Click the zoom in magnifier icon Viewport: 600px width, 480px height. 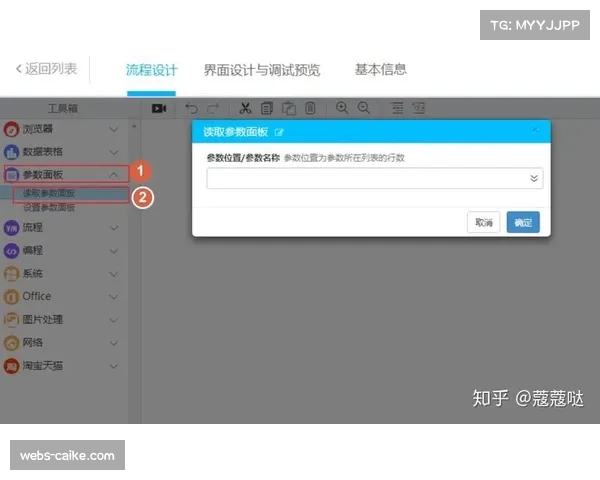coord(342,108)
